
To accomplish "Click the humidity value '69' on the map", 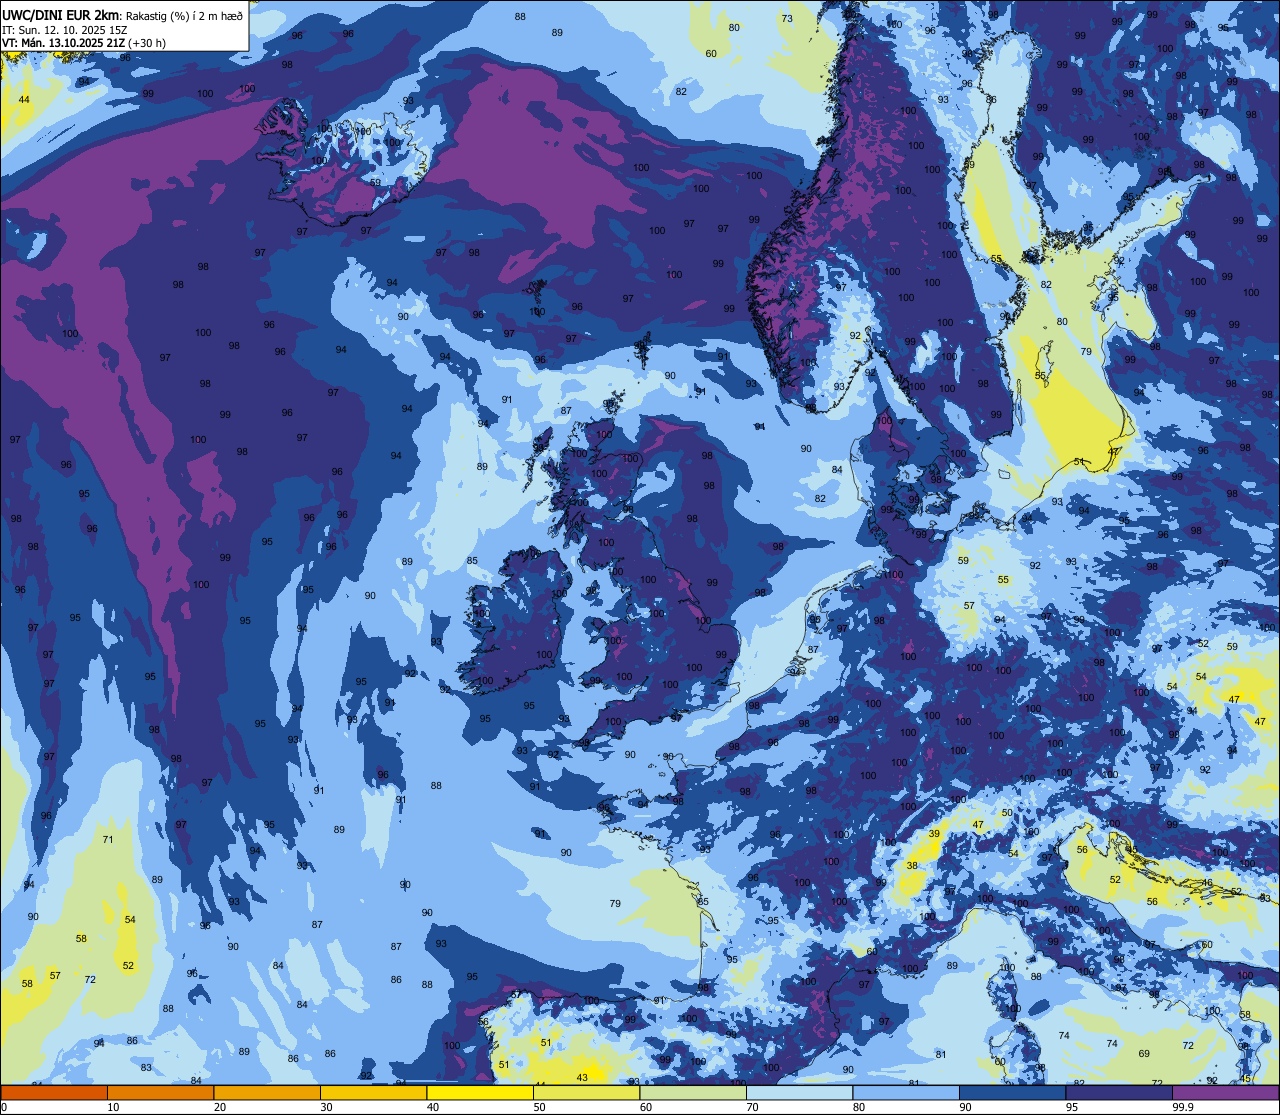I will [1144, 1053].
